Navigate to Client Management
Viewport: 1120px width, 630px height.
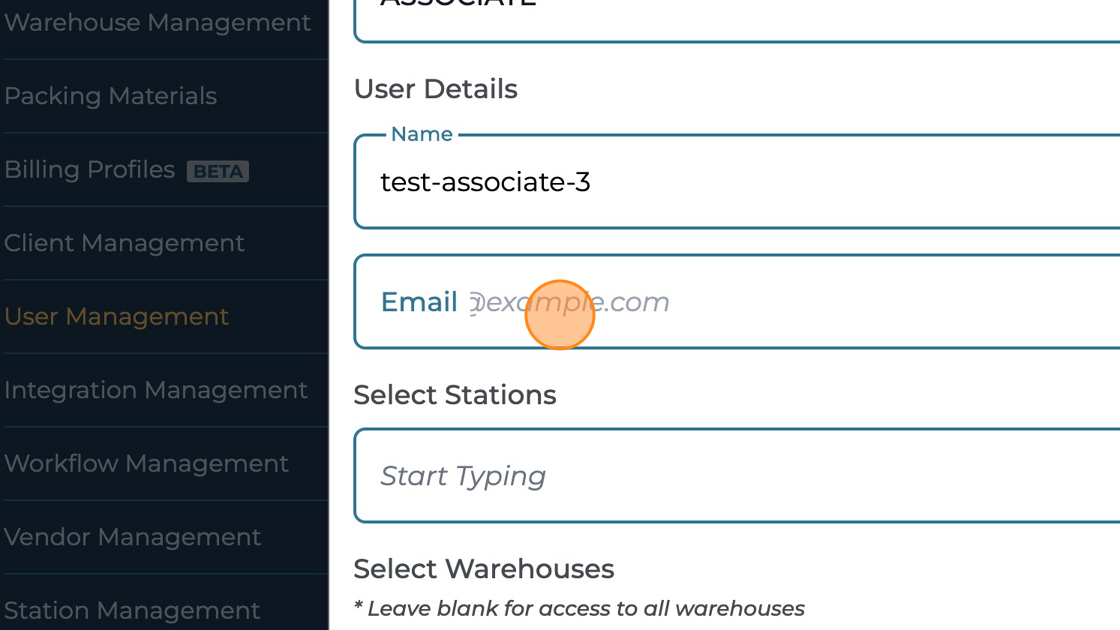coord(124,243)
